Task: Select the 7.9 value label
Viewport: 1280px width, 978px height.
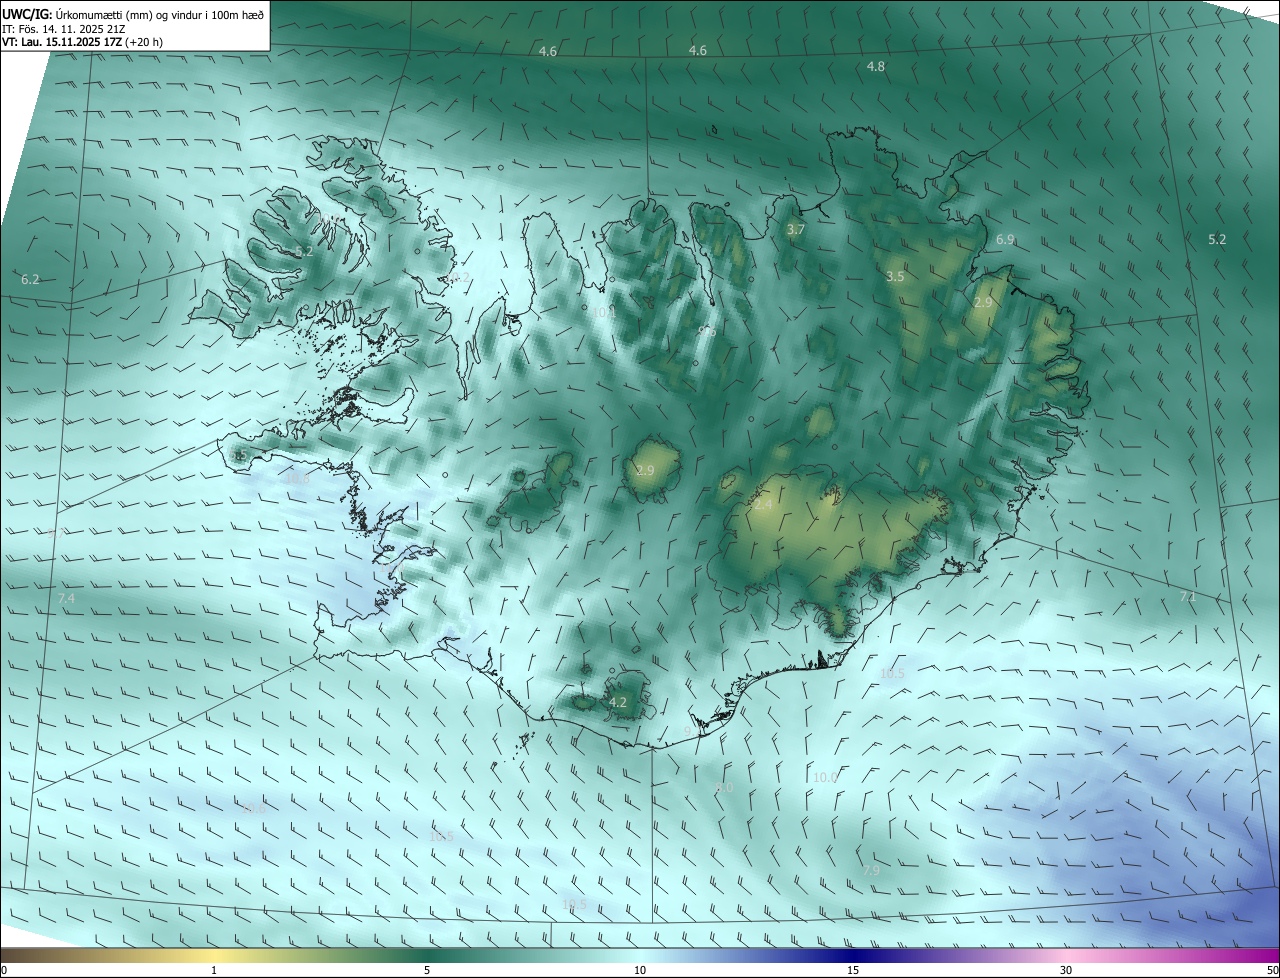Action: [x=871, y=871]
